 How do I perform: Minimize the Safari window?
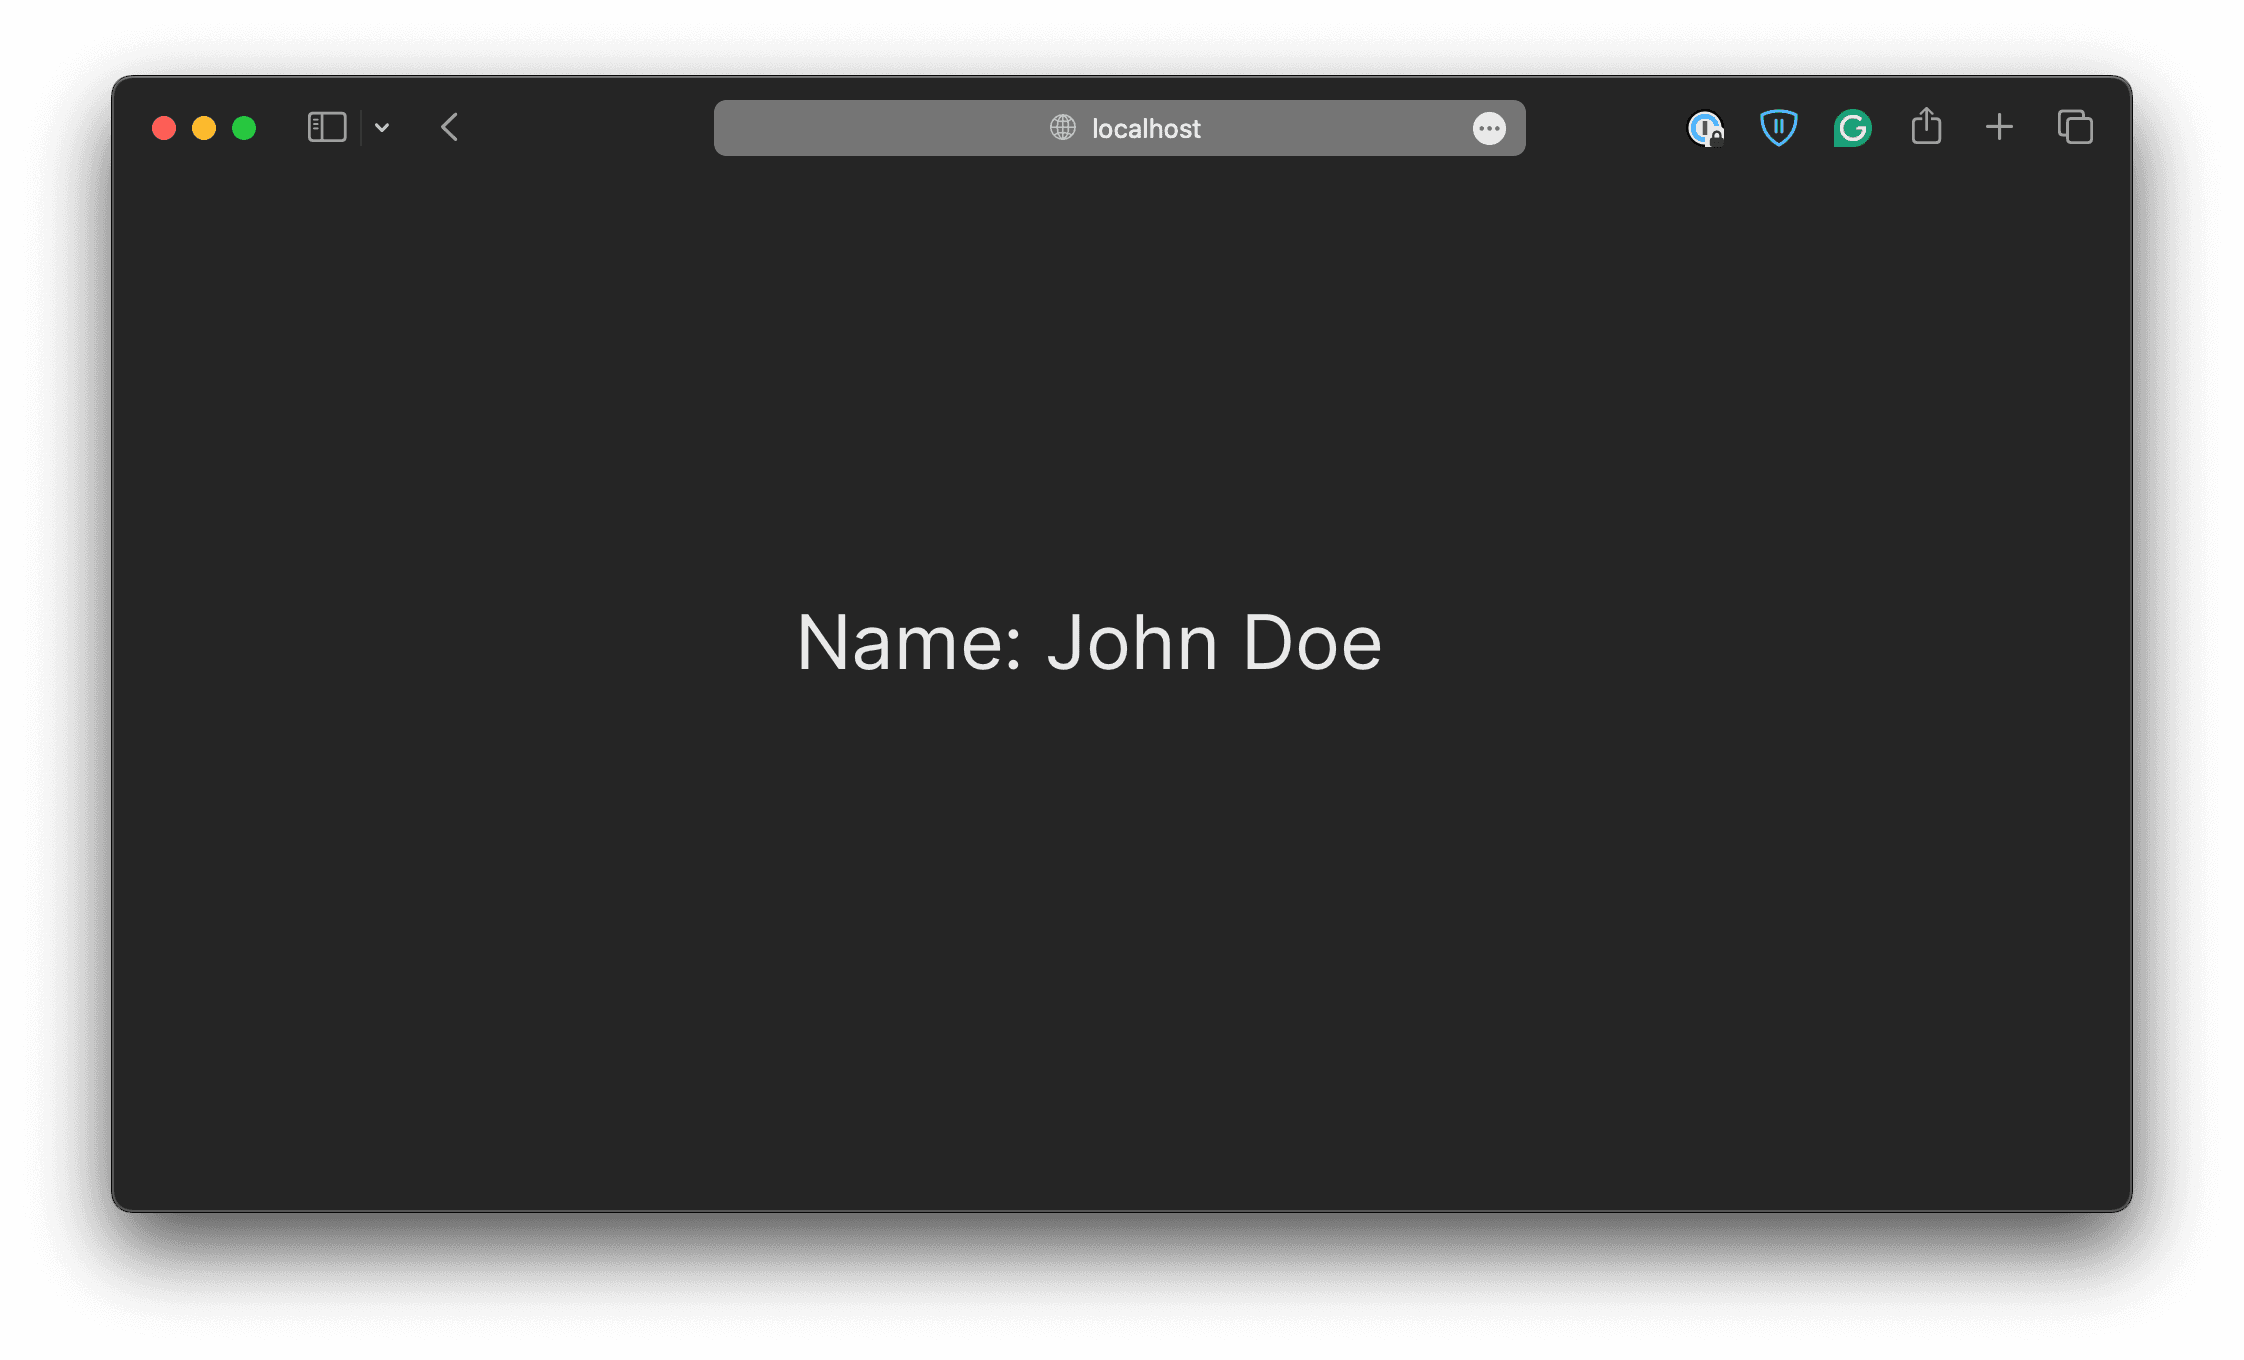point(204,128)
